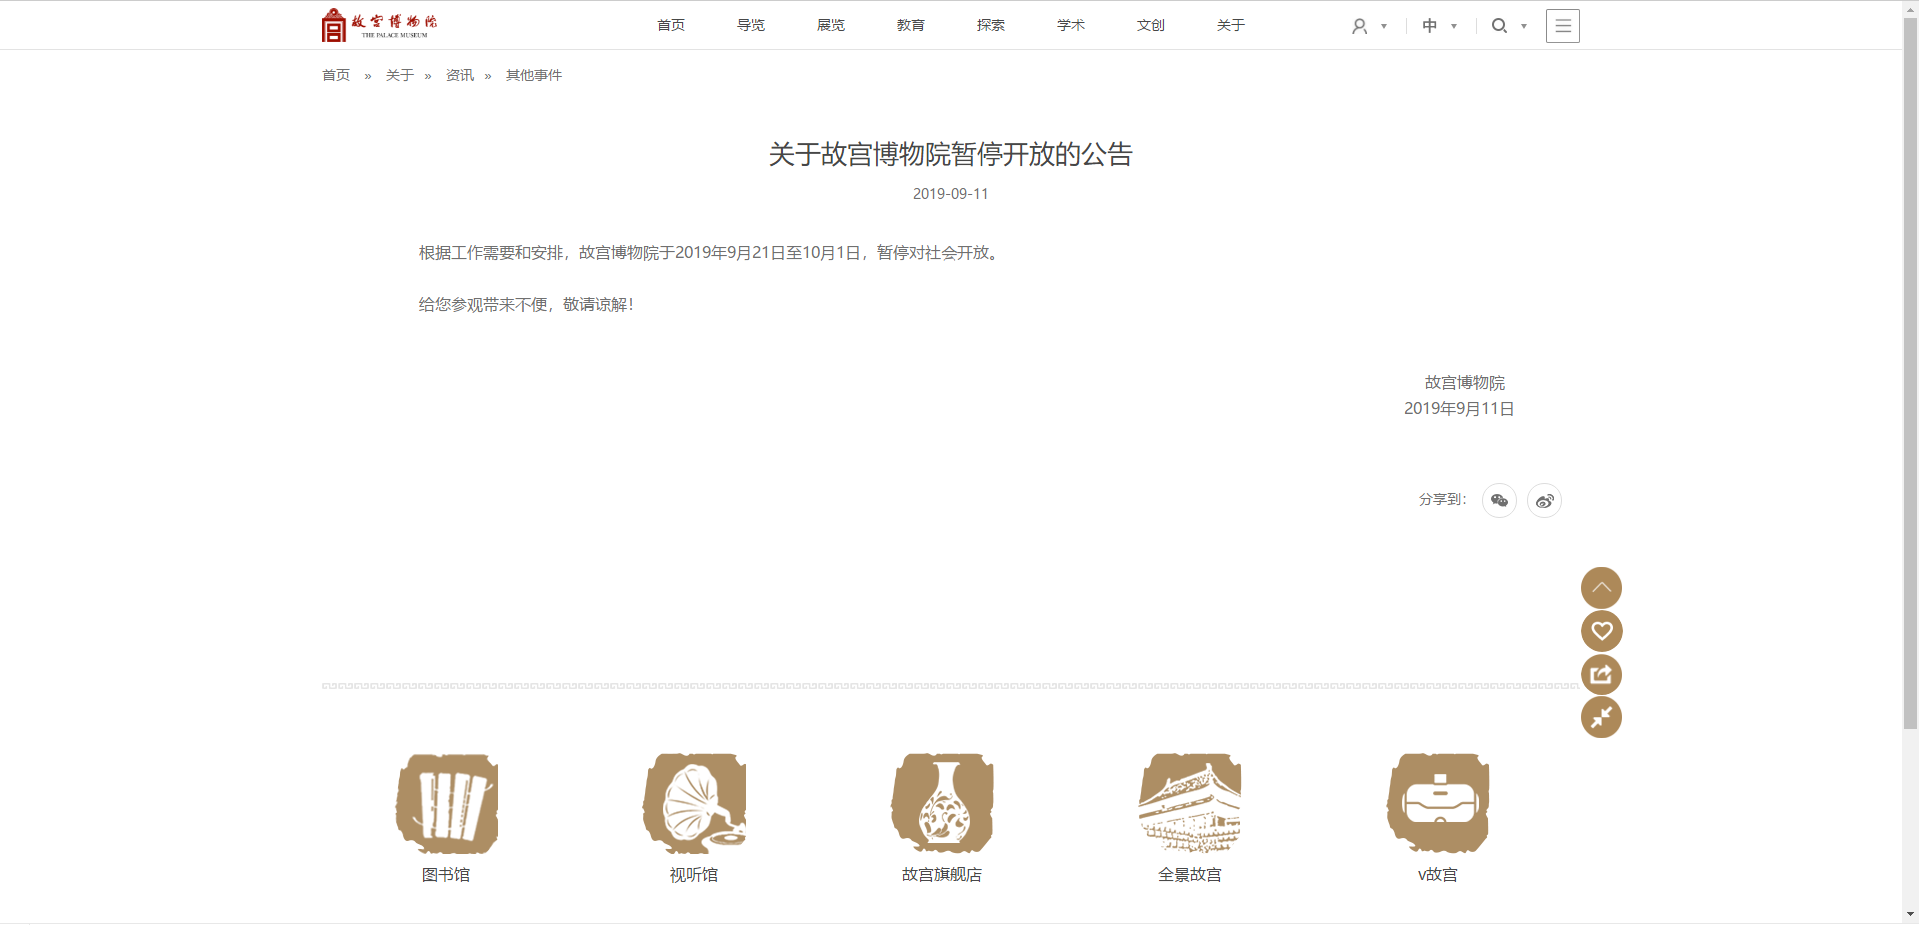Expand the user account dropdown

pos(1369,26)
